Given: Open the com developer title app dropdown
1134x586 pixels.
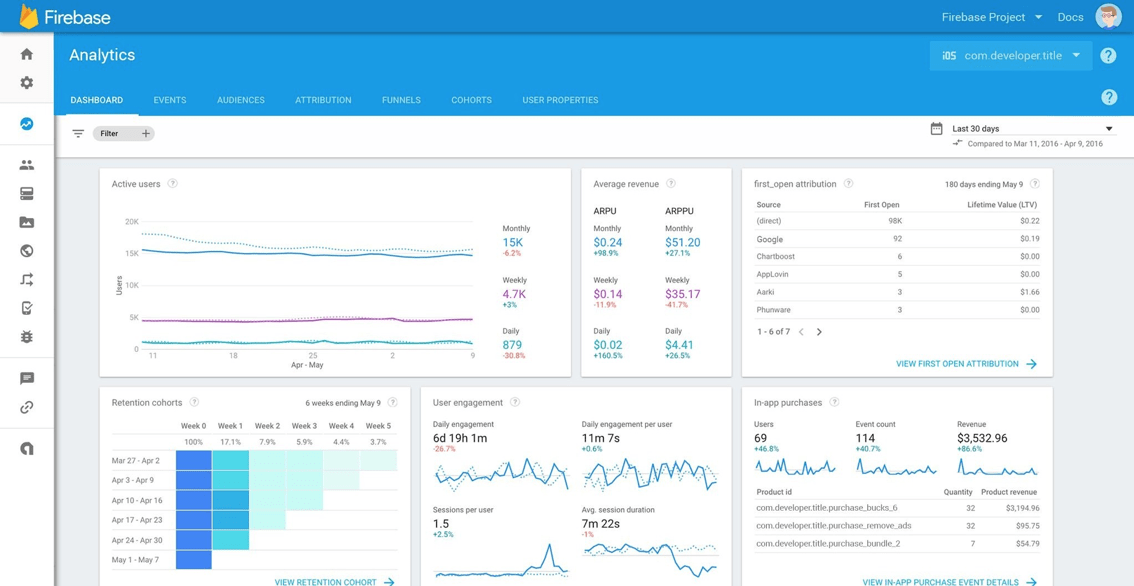Looking at the screenshot, I should tap(1010, 56).
